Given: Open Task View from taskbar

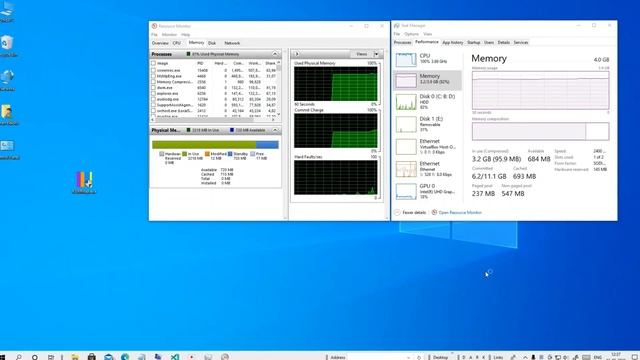Looking at the screenshot, I should click(x=51, y=357).
